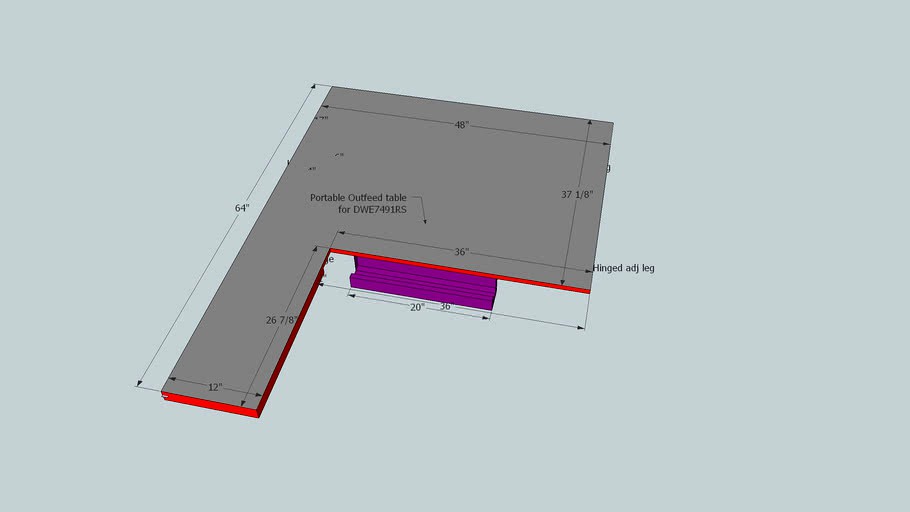Screen dimensions: 910x512
Task: Select the 48" dimension label
Action: coord(461,125)
